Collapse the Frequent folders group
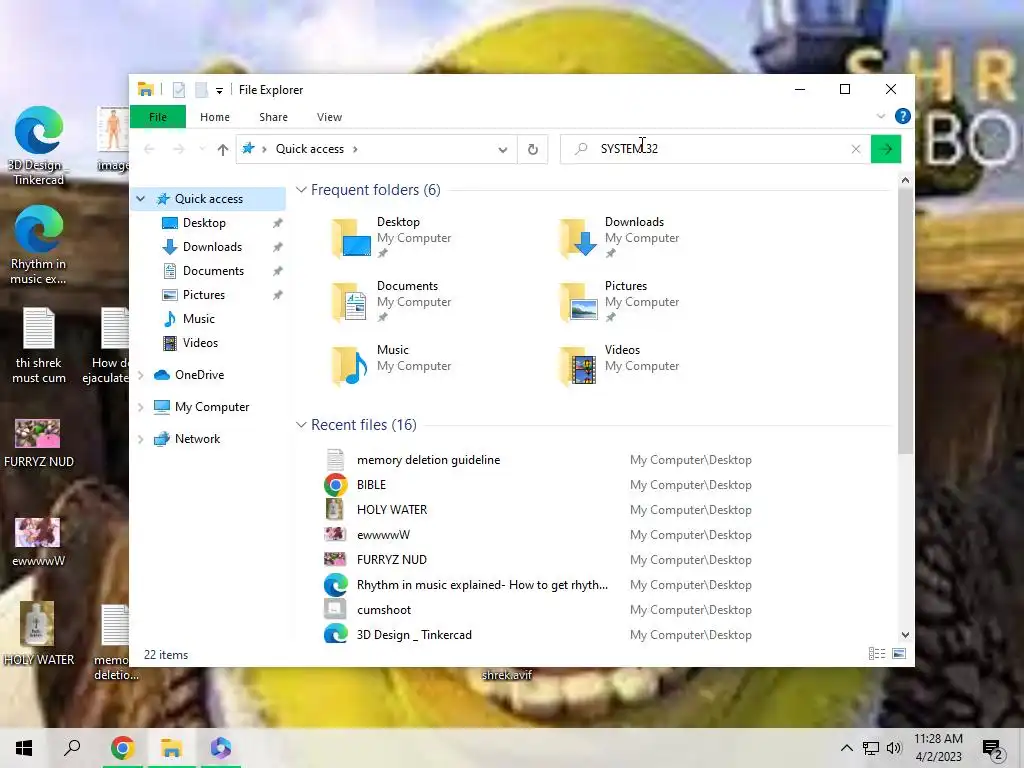 pyautogui.click(x=301, y=190)
